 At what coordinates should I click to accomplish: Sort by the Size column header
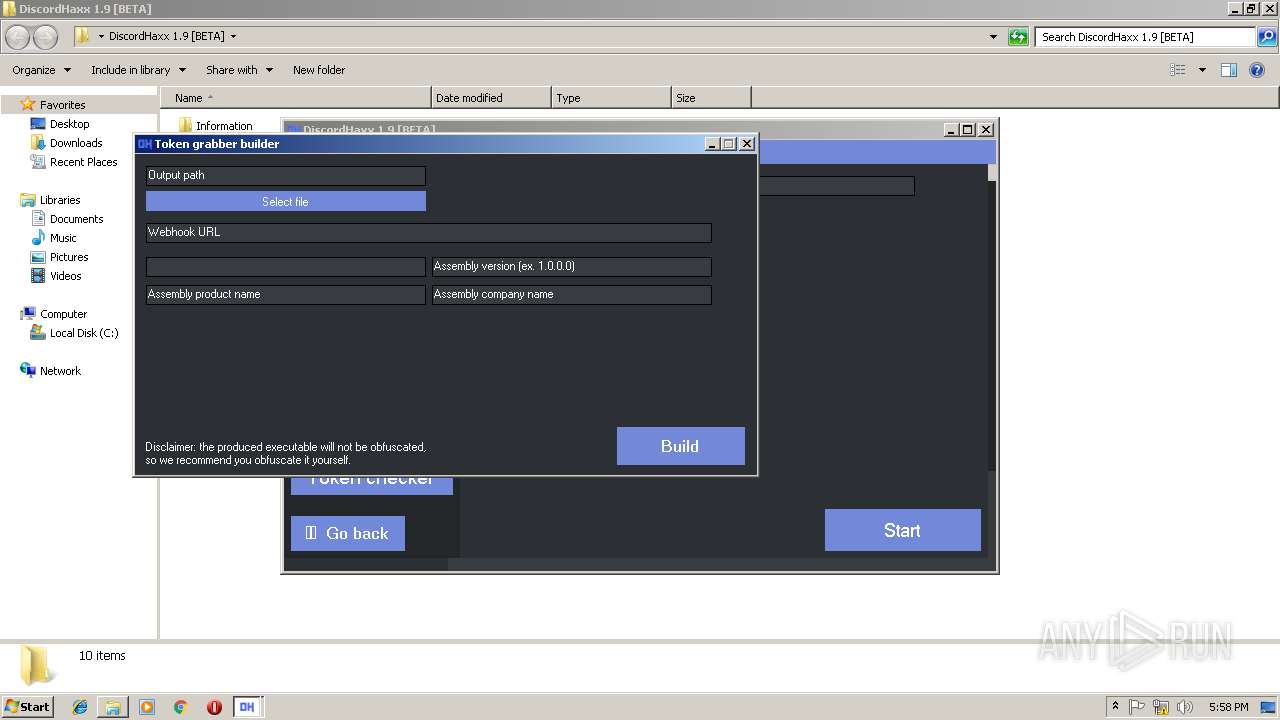coord(711,98)
